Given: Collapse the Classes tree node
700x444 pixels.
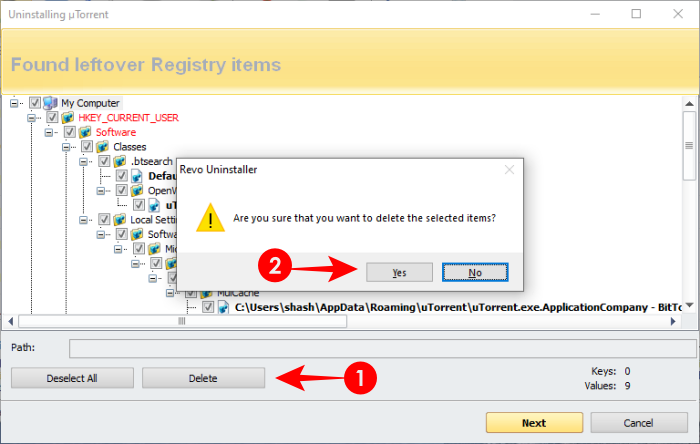Looking at the screenshot, I should [x=66, y=147].
